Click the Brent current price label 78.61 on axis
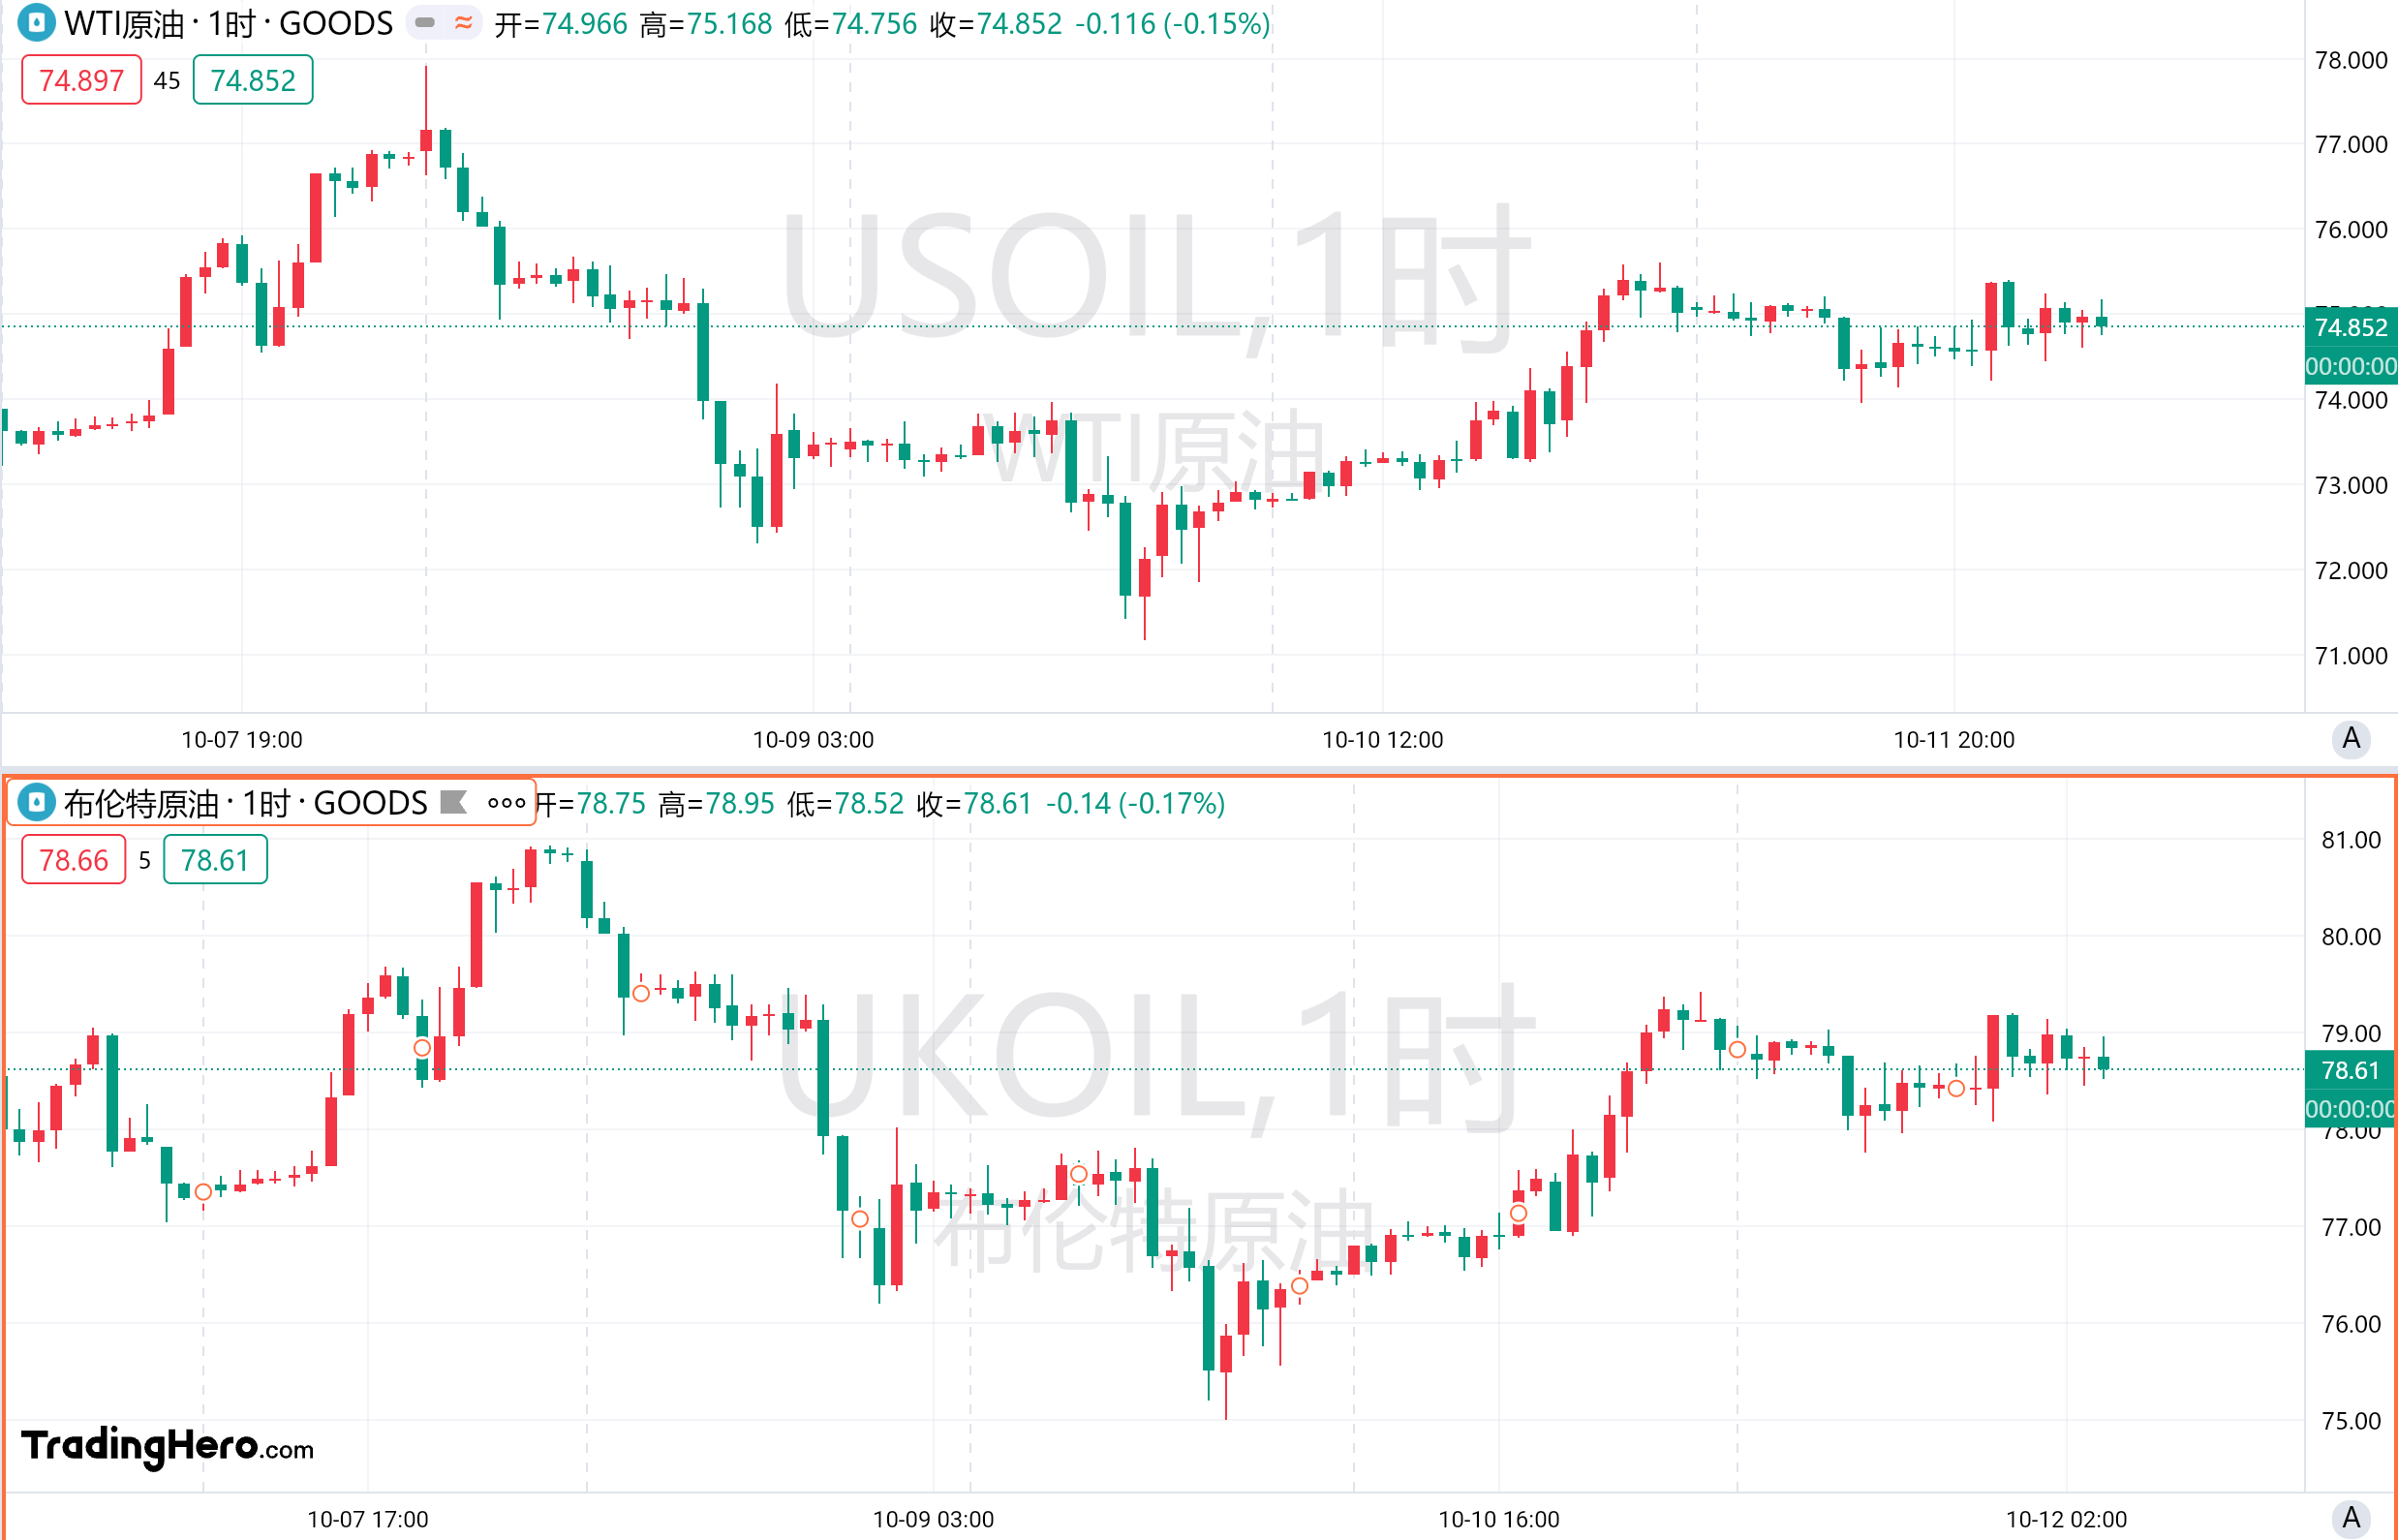Viewport: 2398px width, 1540px height. 2350,1070
